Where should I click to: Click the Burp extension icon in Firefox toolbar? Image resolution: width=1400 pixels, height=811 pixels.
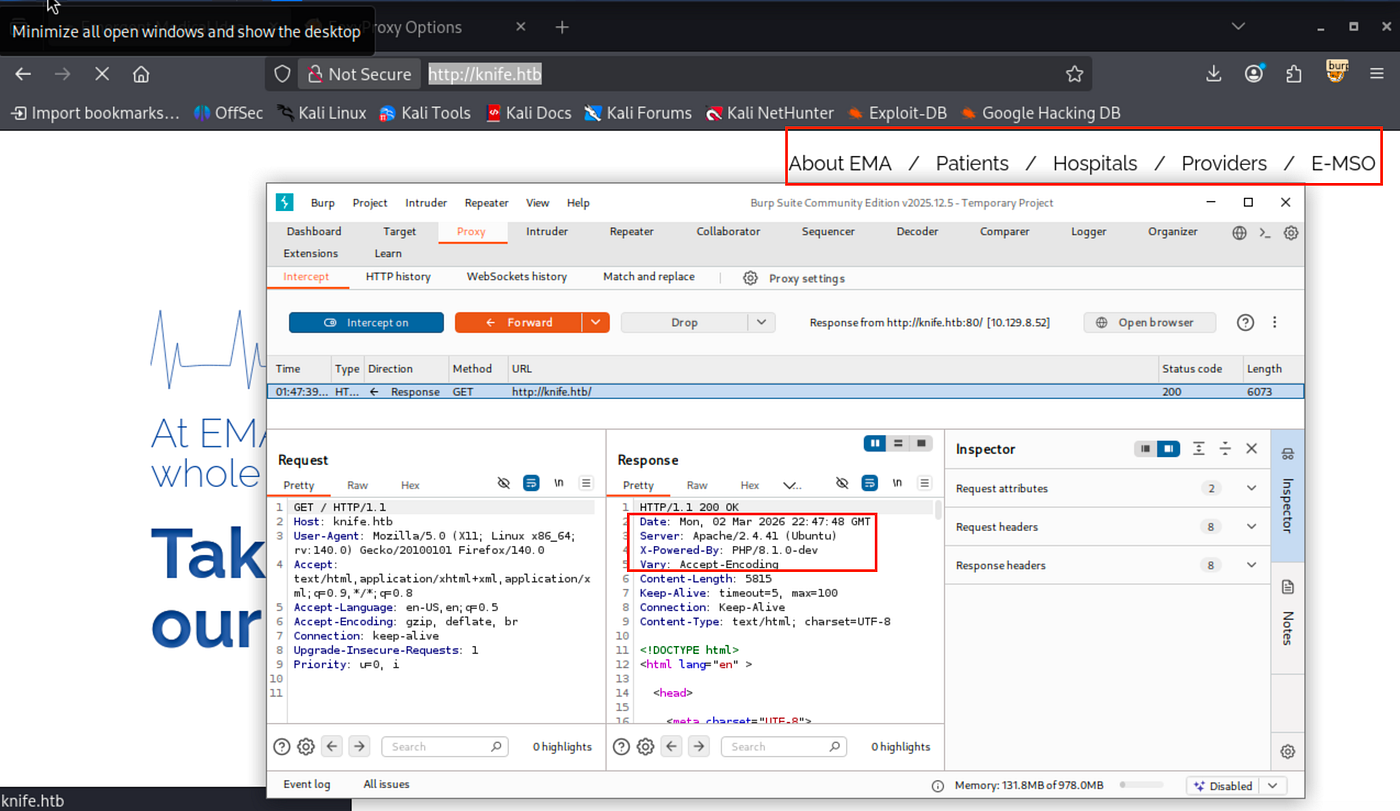[1337, 72]
